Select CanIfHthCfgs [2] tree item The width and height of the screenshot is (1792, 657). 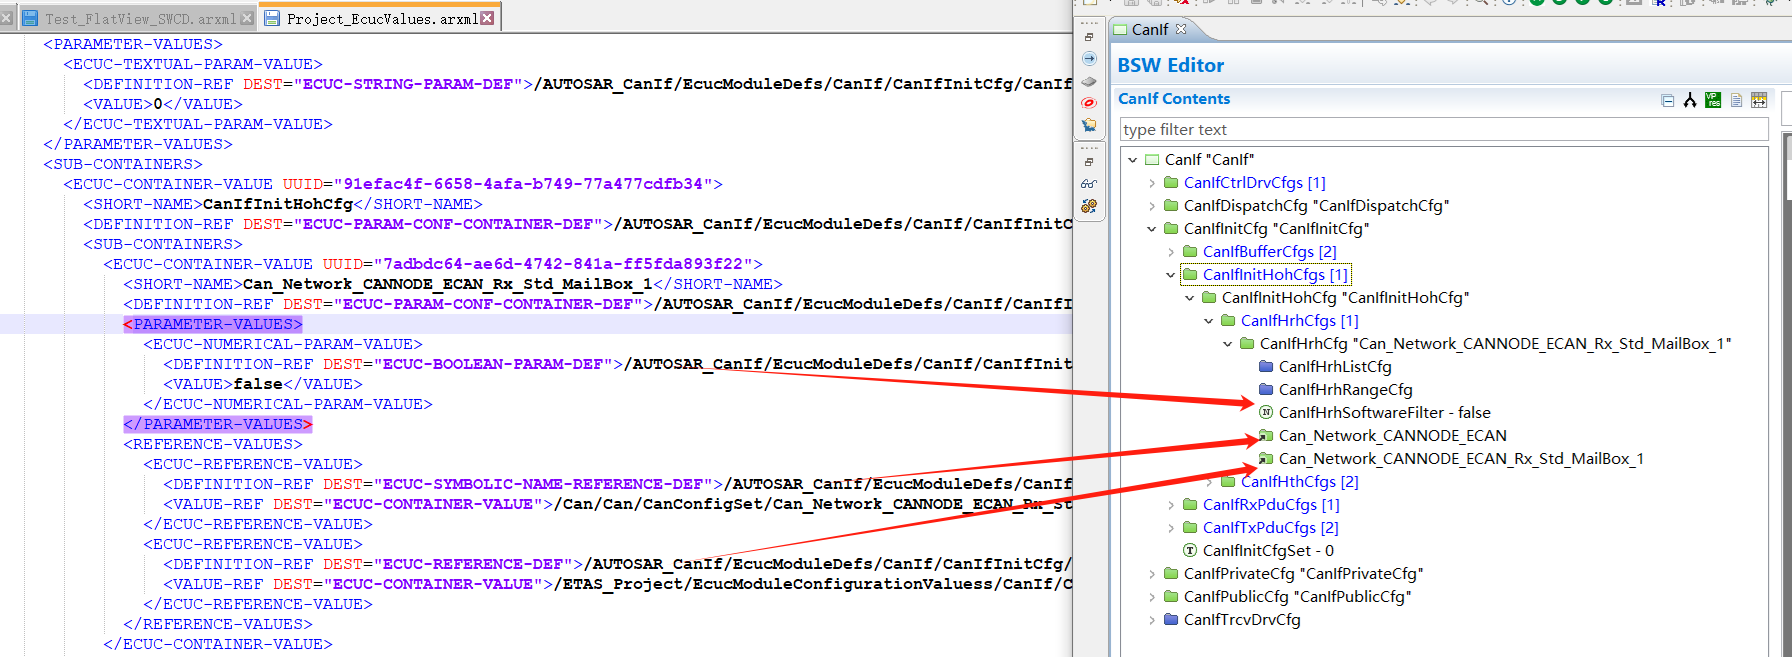tap(1299, 481)
